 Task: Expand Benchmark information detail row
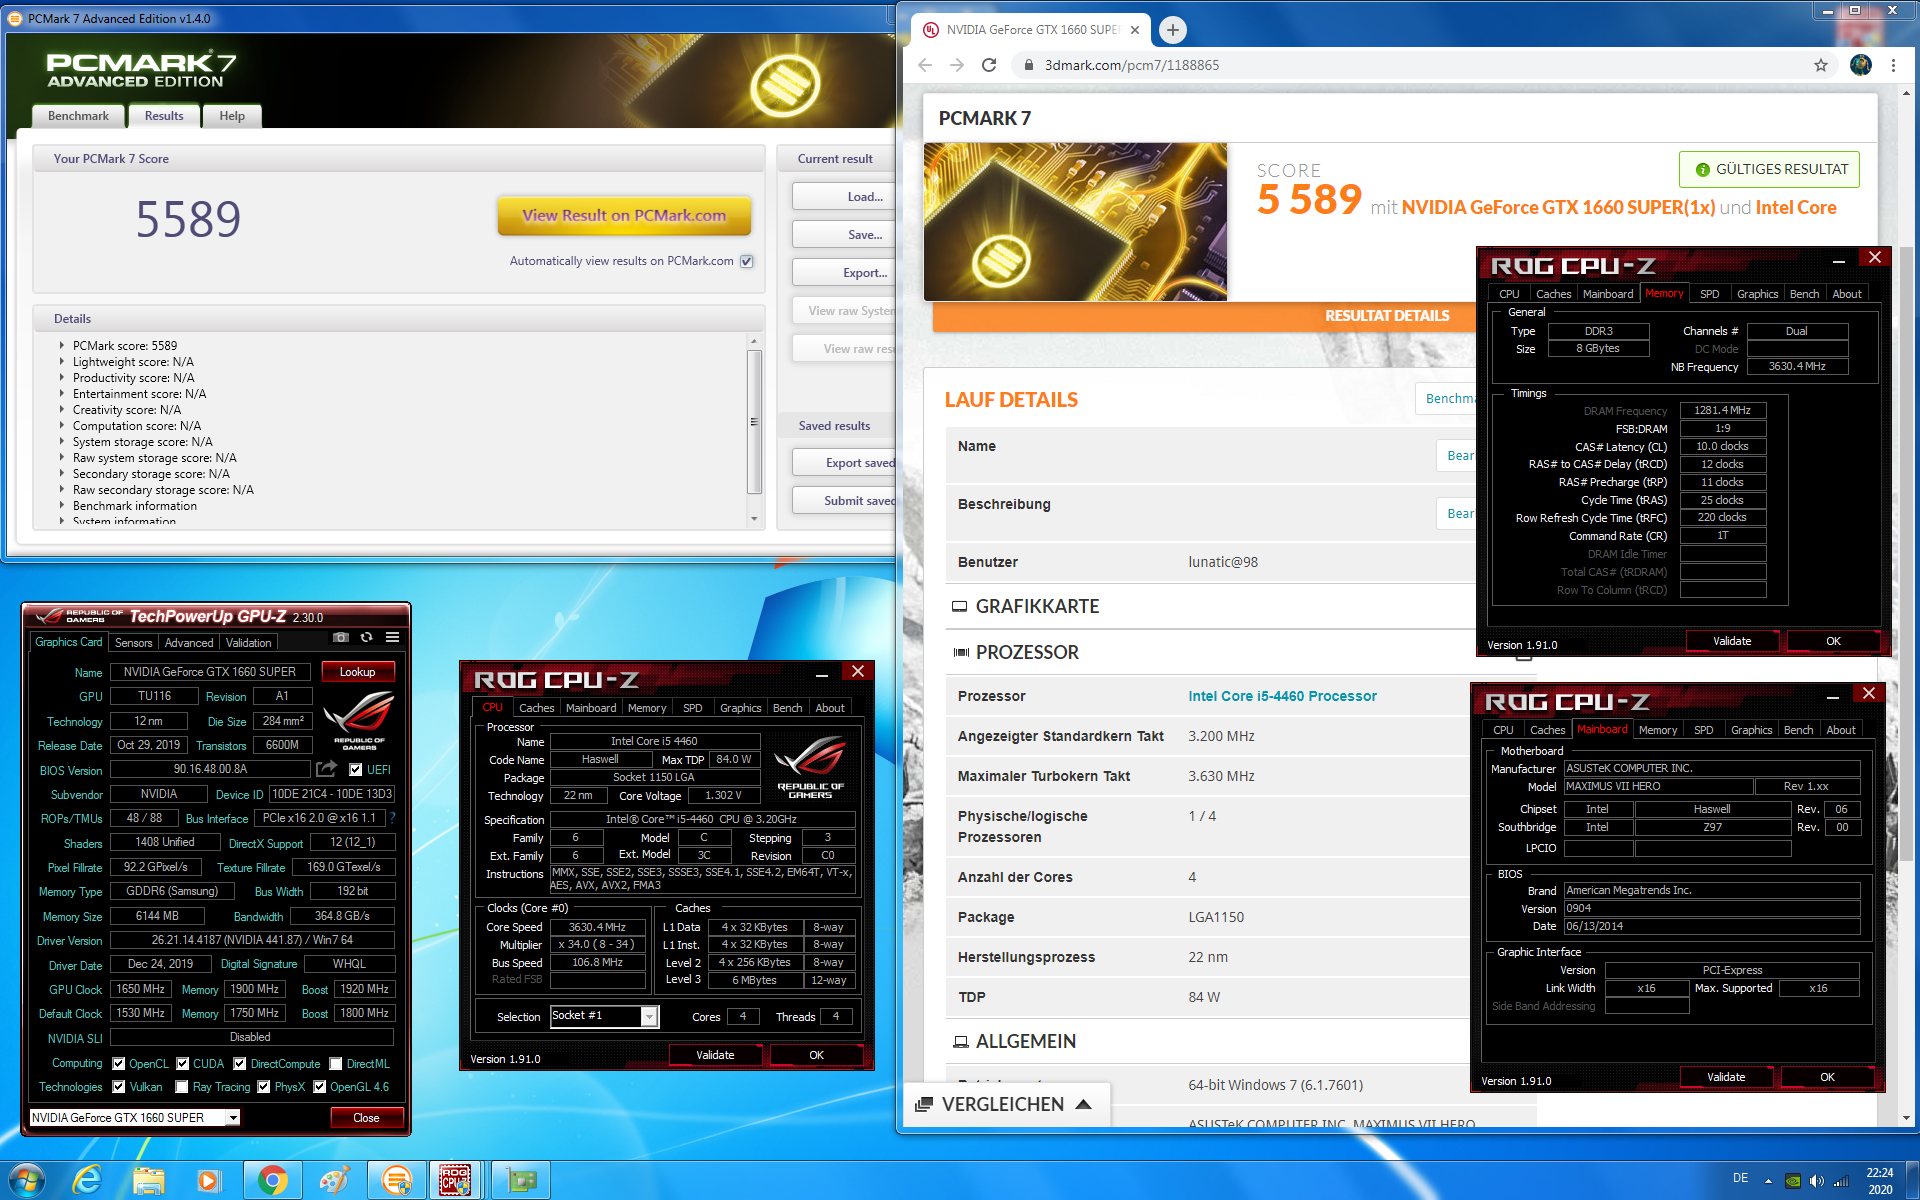click(x=62, y=505)
